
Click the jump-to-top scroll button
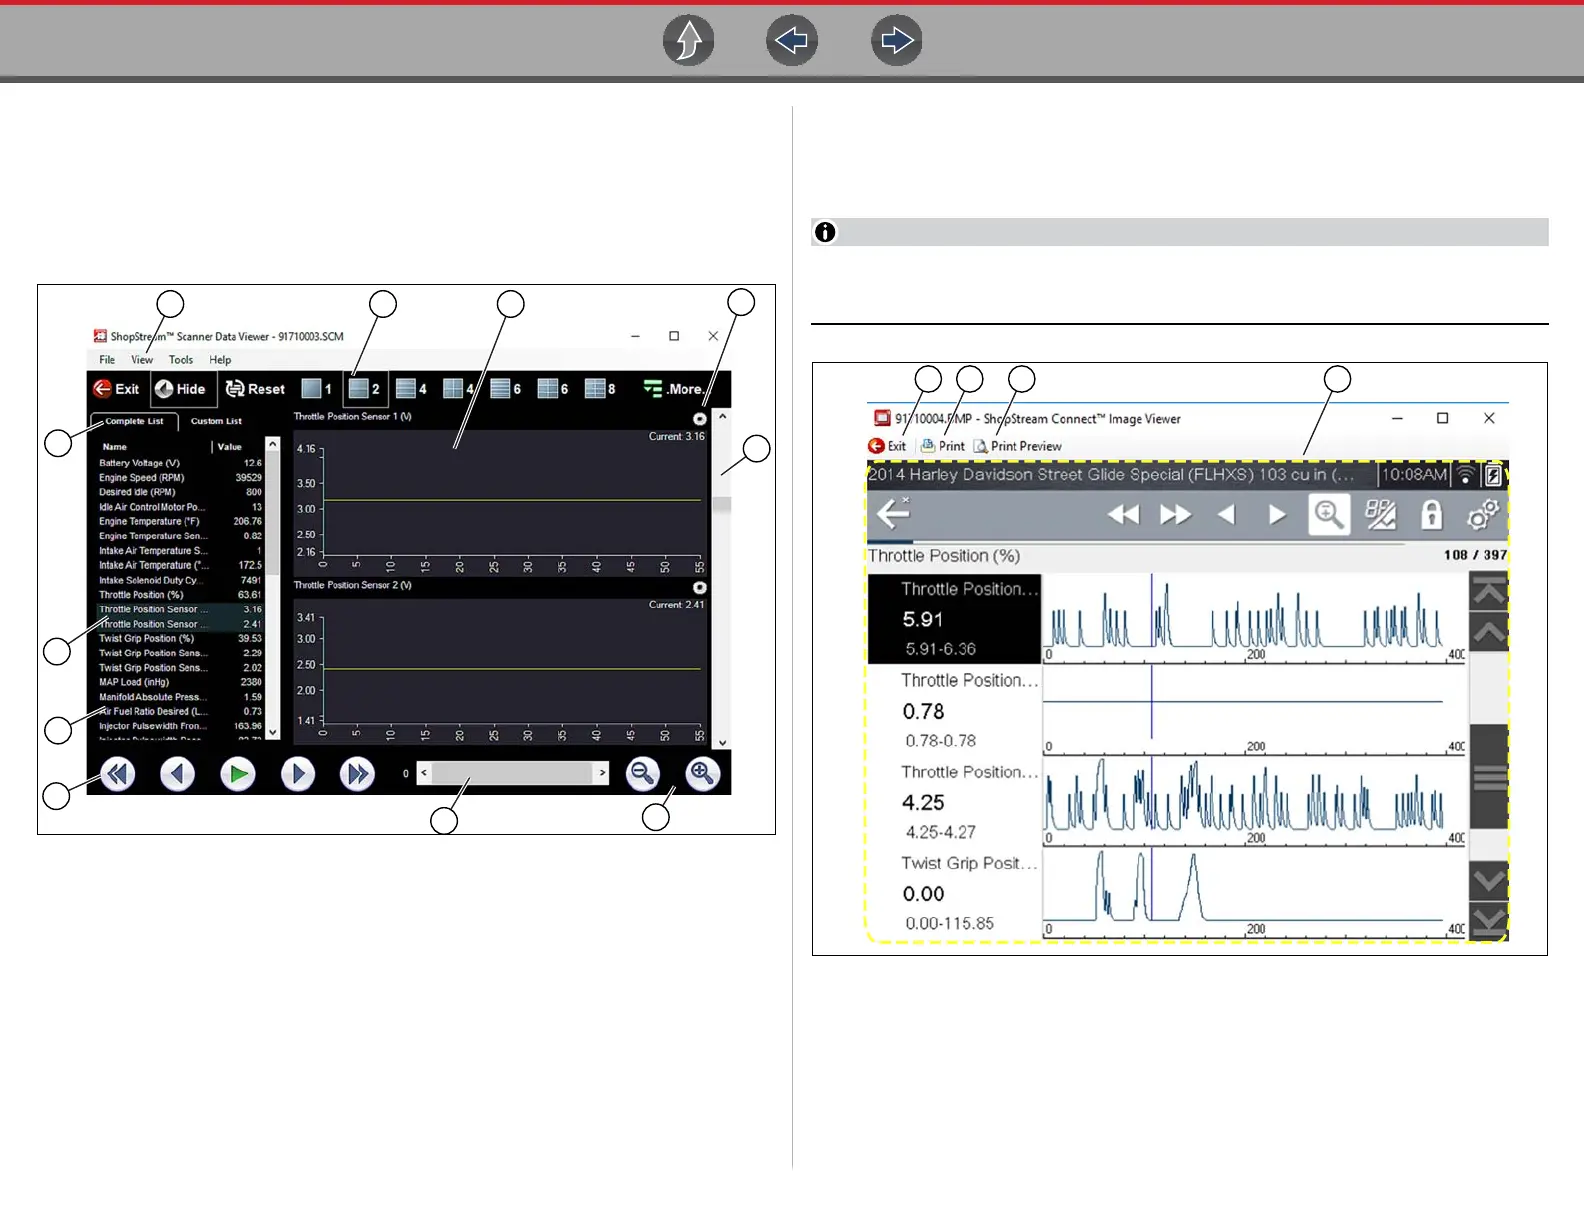(x=1489, y=592)
